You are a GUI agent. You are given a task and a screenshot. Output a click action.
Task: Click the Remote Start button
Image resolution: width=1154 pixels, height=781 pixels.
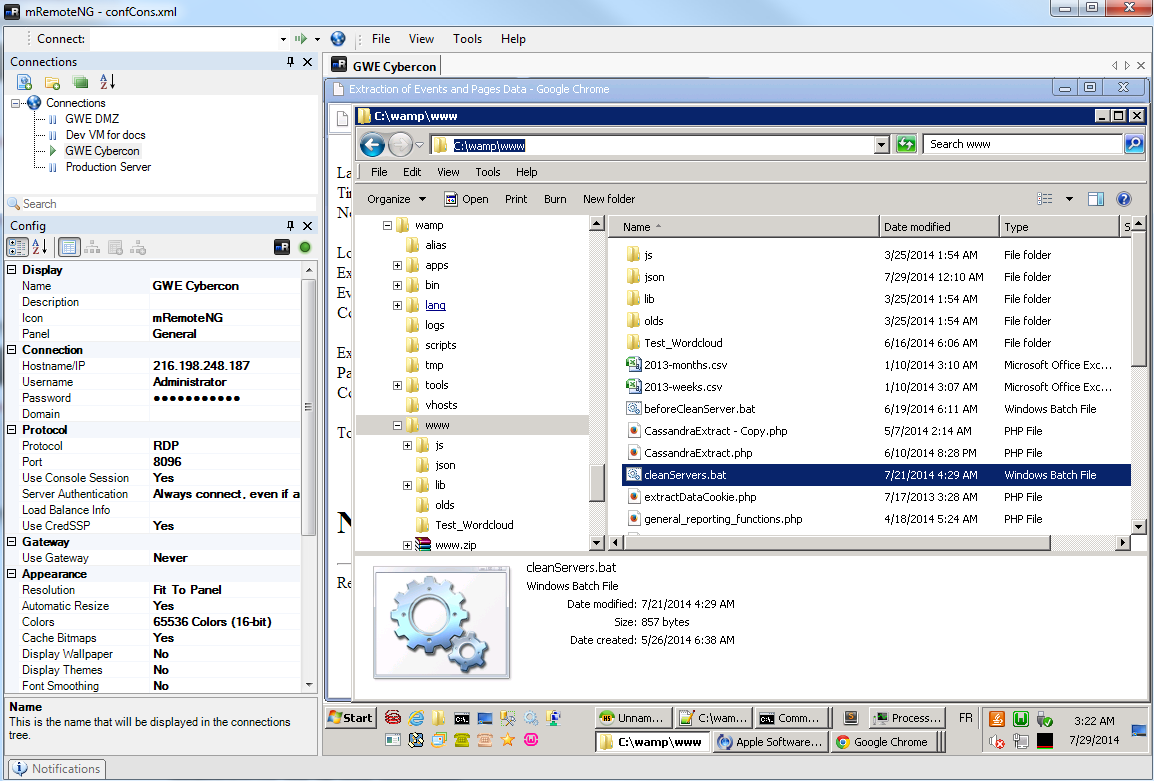click(x=350, y=718)
